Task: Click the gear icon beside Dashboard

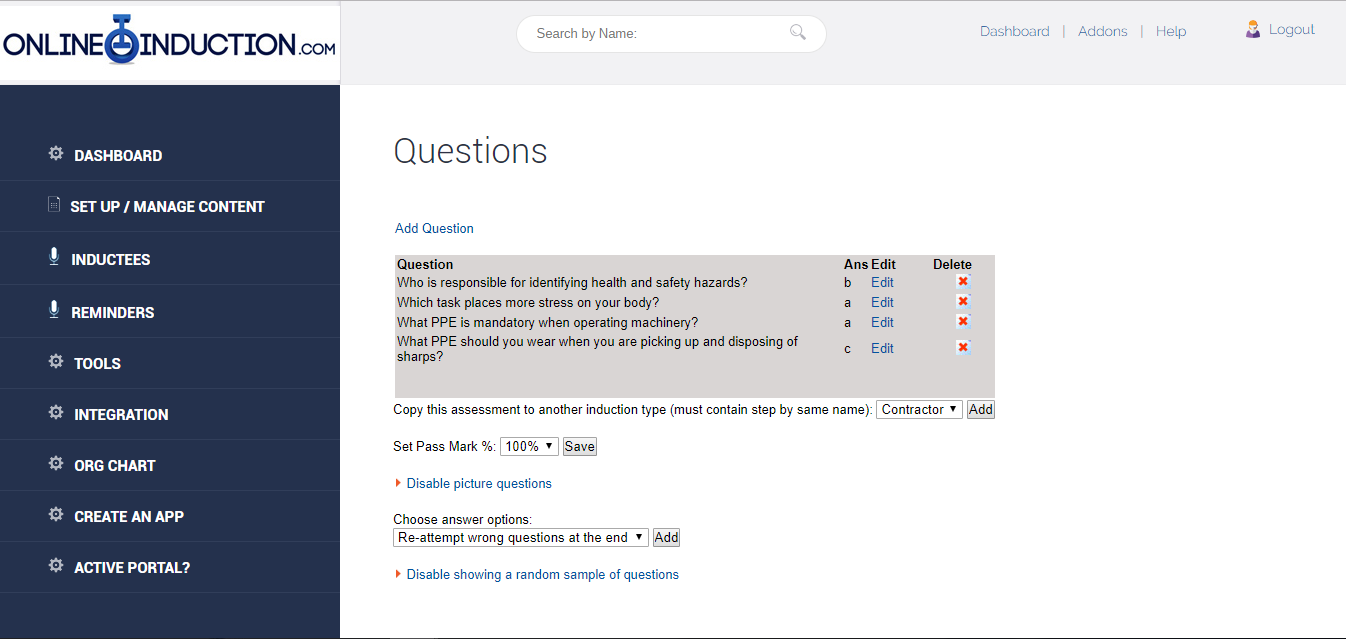Action: pos(56,154)
